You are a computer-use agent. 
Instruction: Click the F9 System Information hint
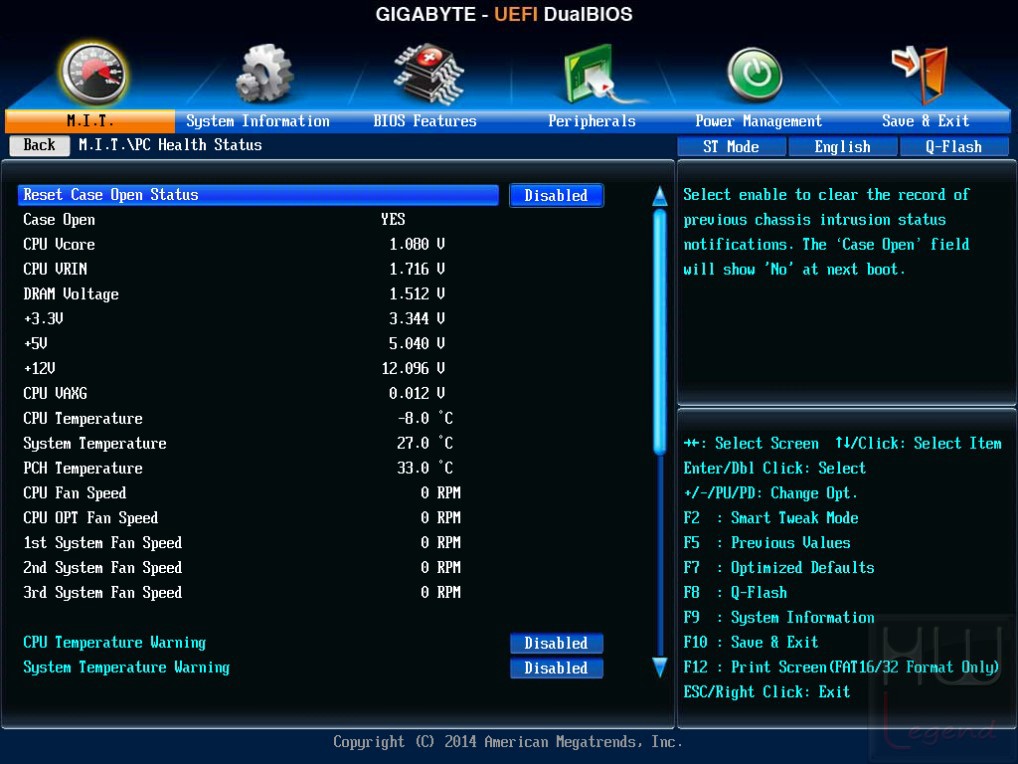778,617
